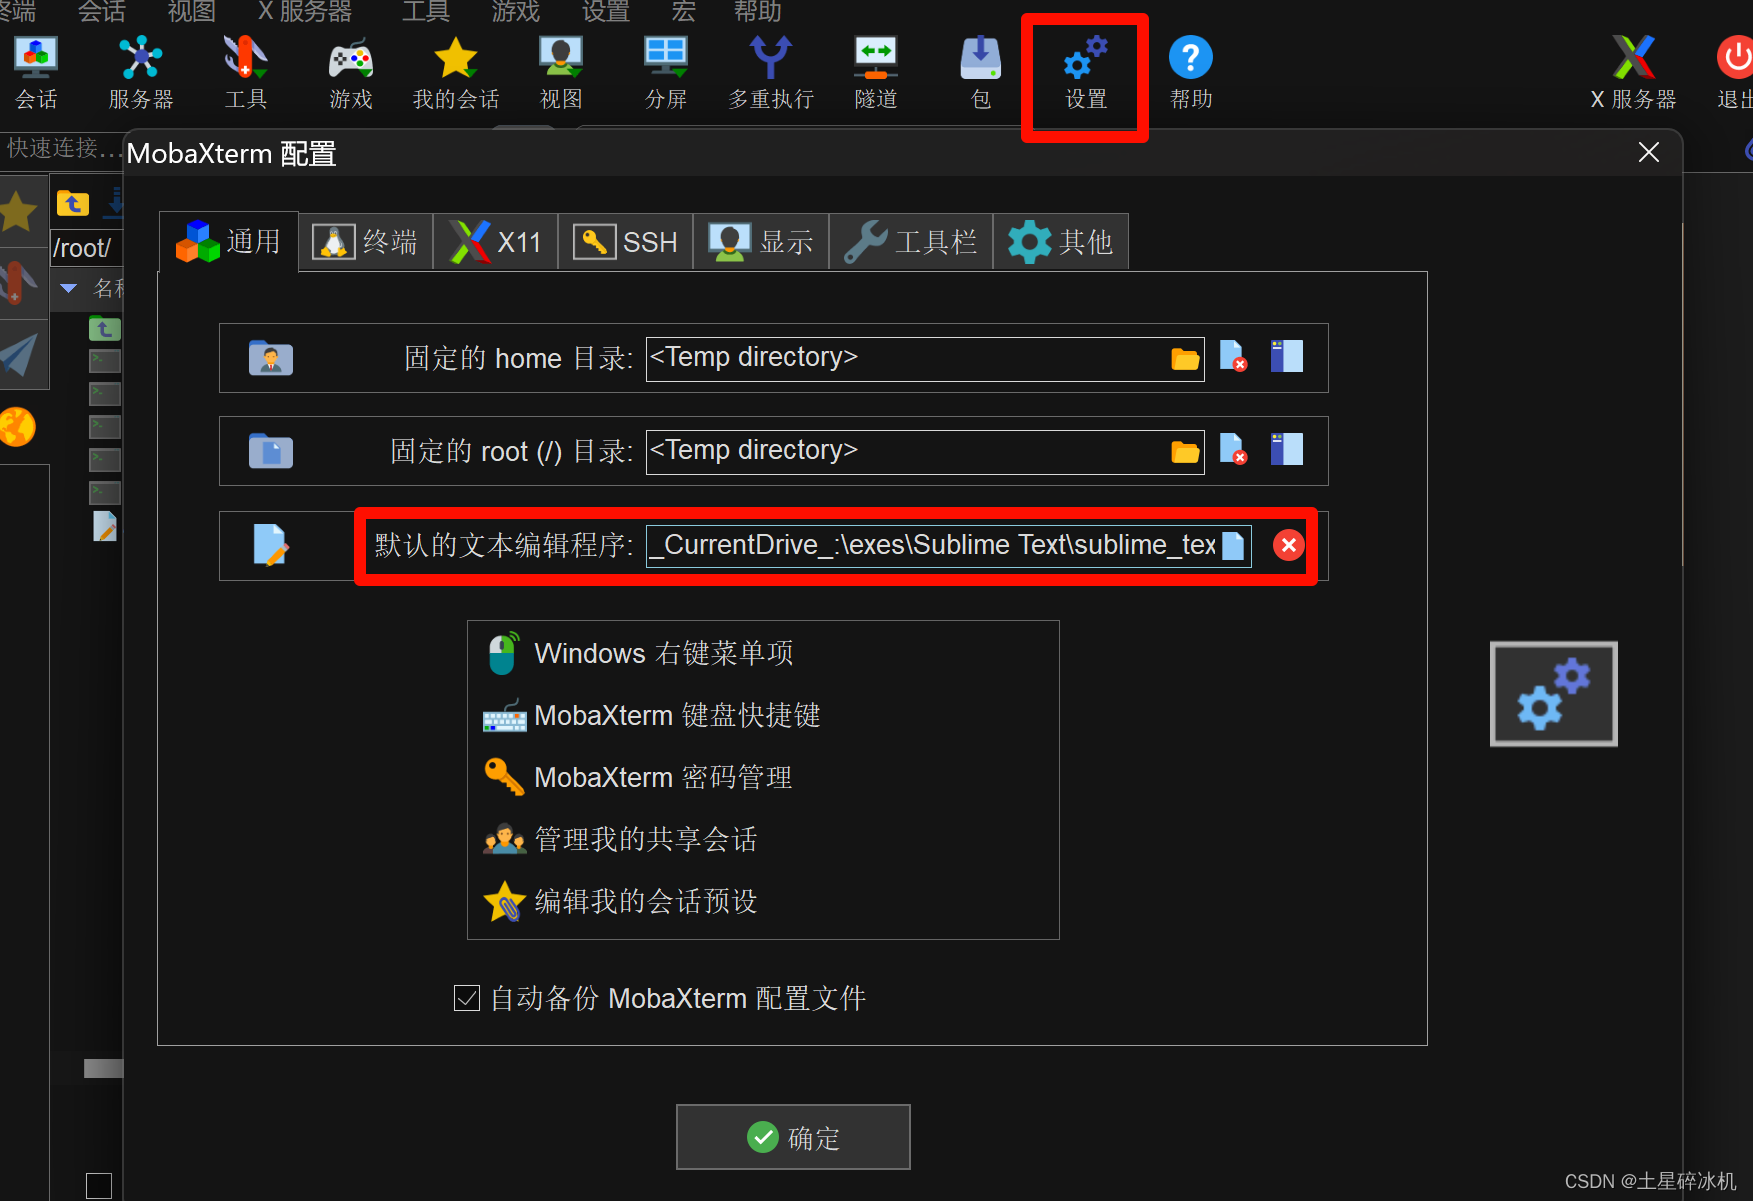Browse file for default text editor

coord(1234,545)
